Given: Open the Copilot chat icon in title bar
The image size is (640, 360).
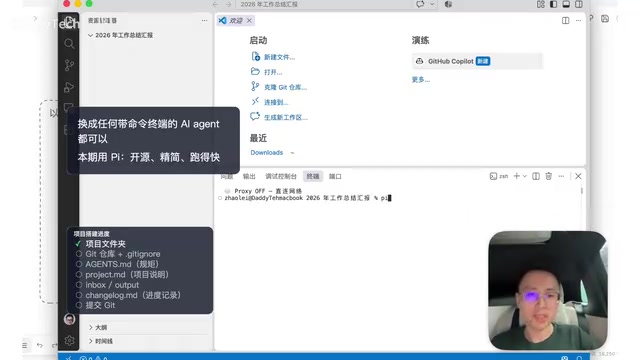Looking at the screenshot, I should [420, 4].
